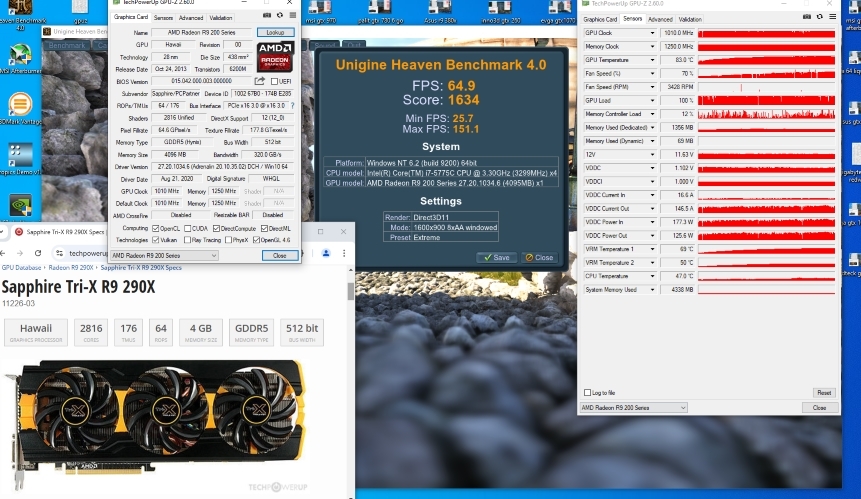Open the inno3d gtx 260 desktop file
The image size is (861, 499).
tap(500, 13)
